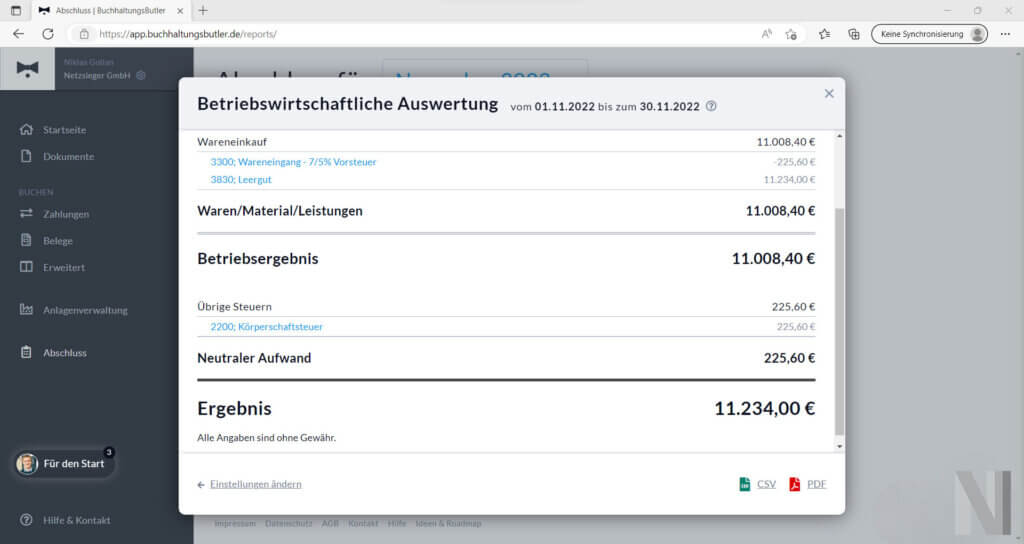1024x544 pixels.
Task: Open Startseite in the sidebar
Action: 64,130
